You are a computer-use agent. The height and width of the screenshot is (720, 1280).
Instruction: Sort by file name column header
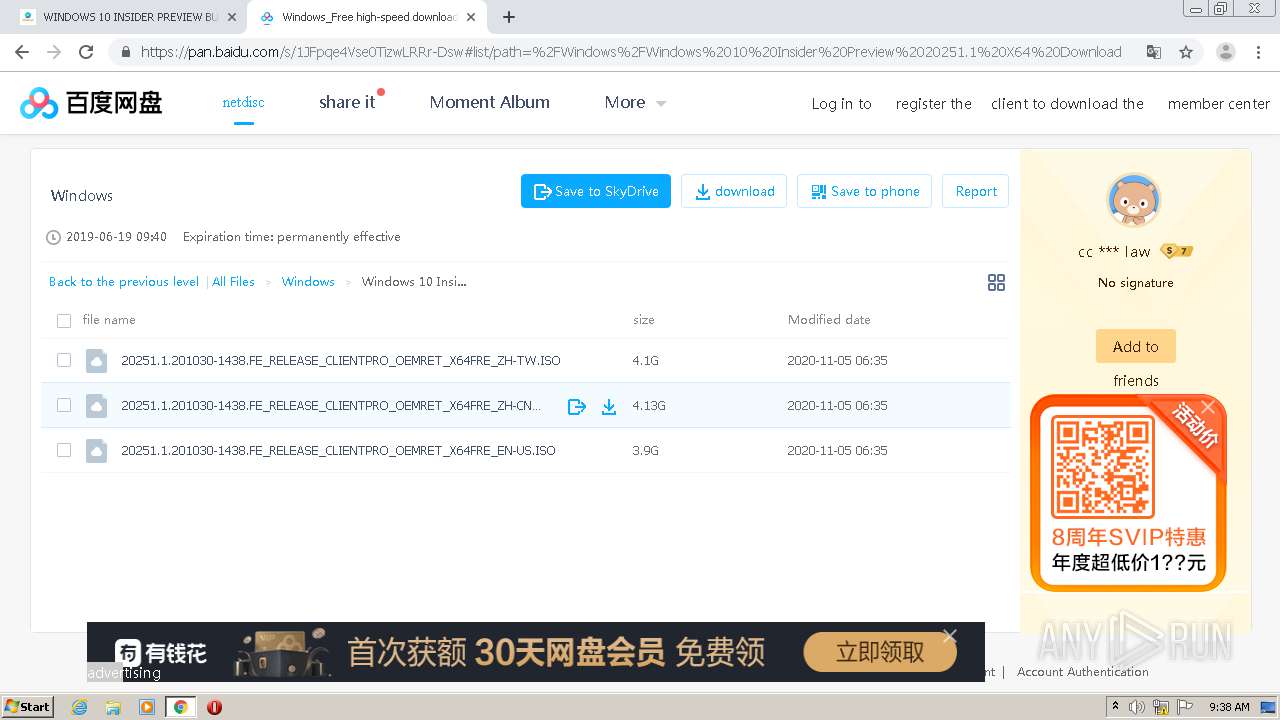pyautogui.click(x=109, y=320)
